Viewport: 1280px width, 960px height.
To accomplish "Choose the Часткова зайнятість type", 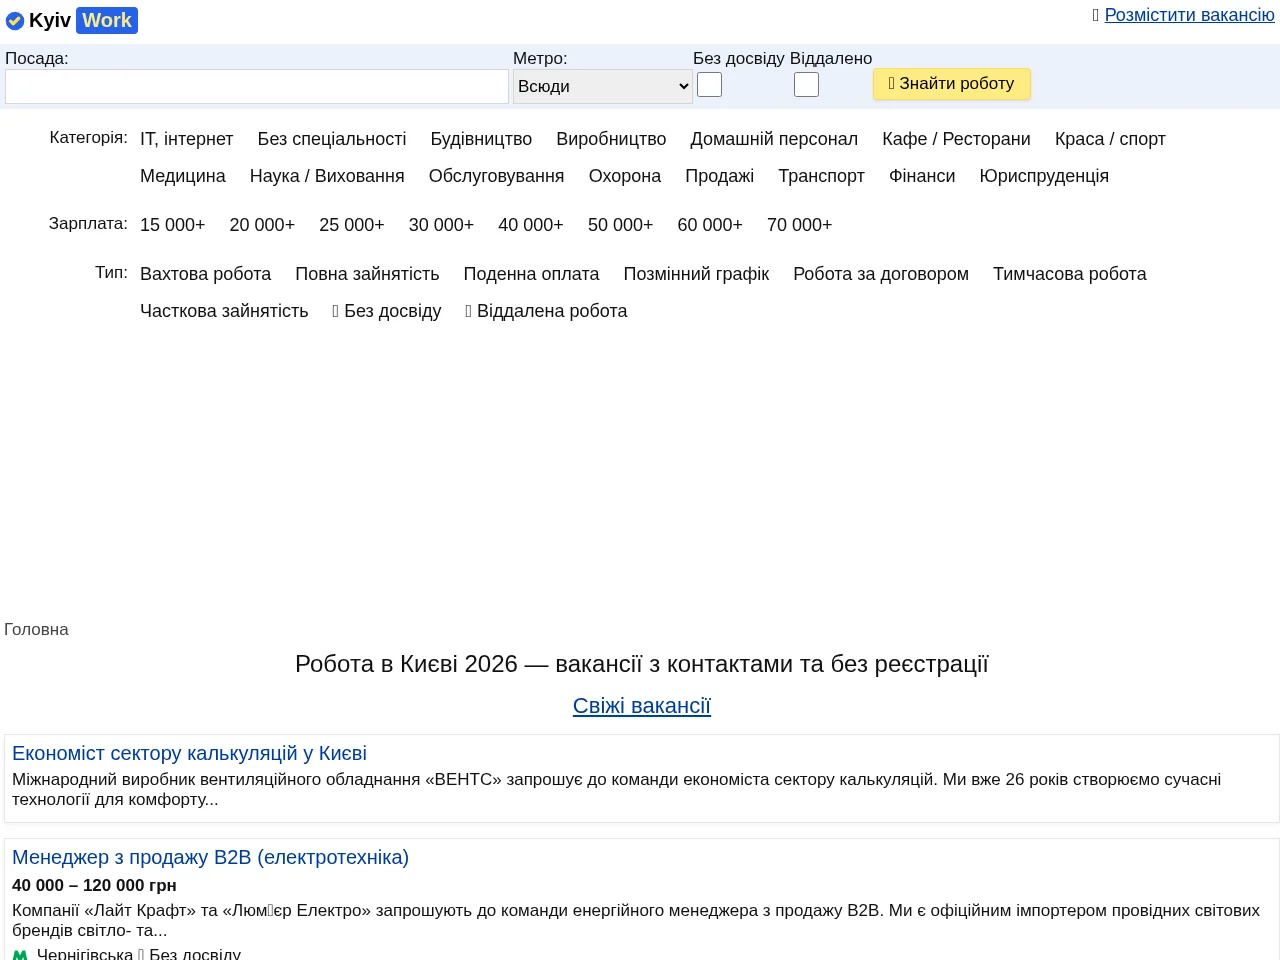I will (x=224, y=311).
